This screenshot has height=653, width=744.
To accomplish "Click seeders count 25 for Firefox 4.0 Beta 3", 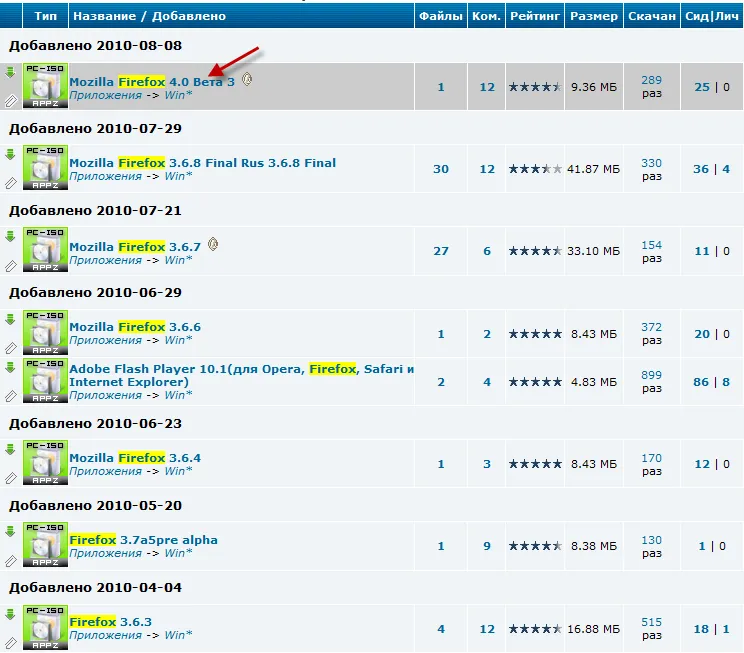I will pyautogui.click(x=702, y=87).
